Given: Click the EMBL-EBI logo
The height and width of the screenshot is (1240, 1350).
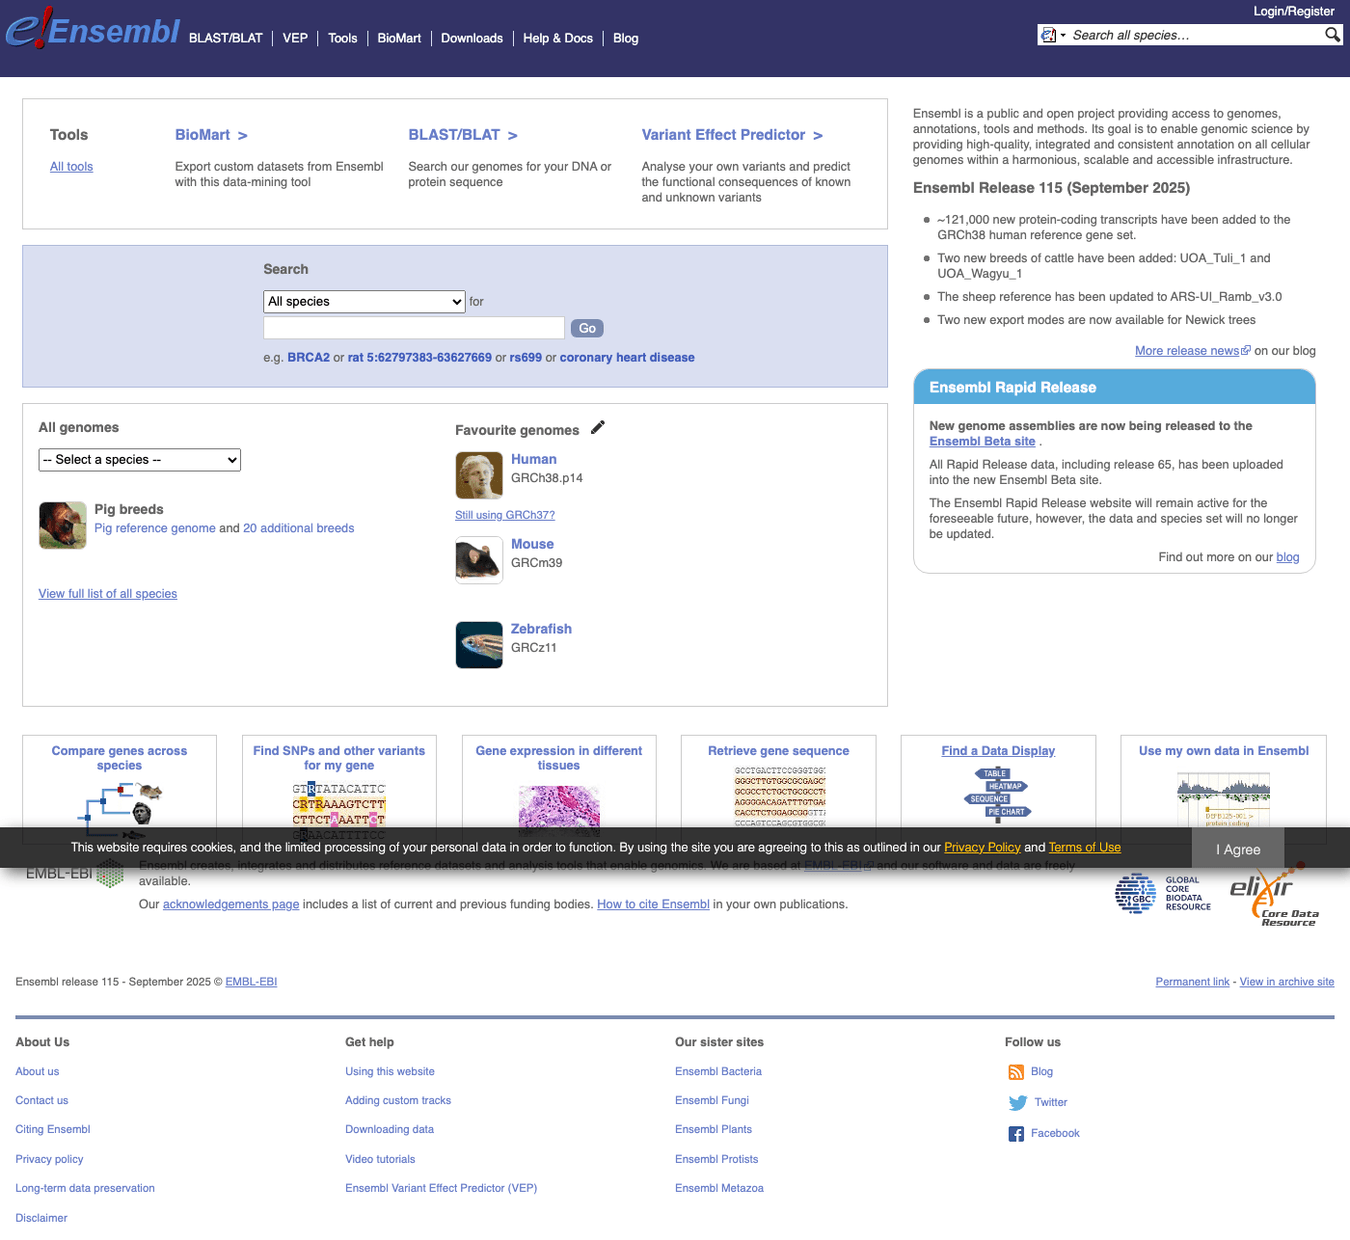Looking at the screenshot, I should click(73, 873).
